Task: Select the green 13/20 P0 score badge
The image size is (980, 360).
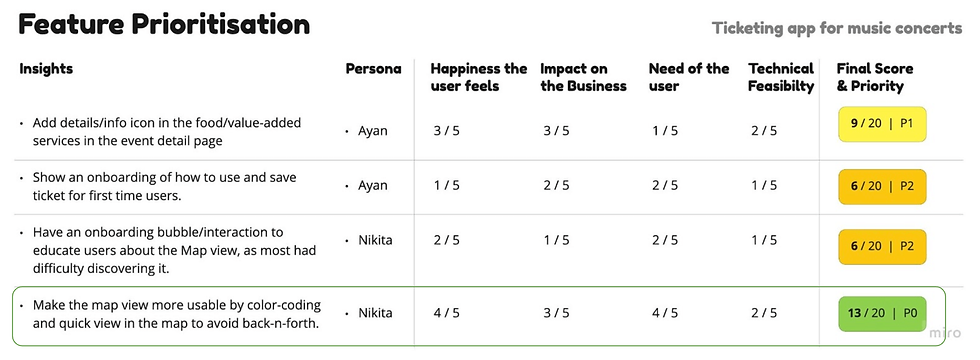Action: tap(882, 314)
